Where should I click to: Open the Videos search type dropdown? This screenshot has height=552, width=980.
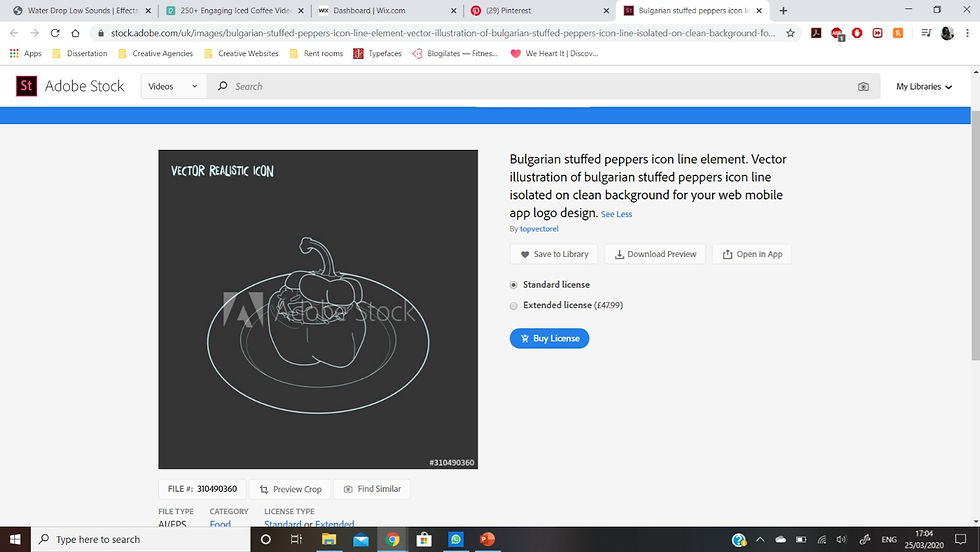[x=172, y=86]
